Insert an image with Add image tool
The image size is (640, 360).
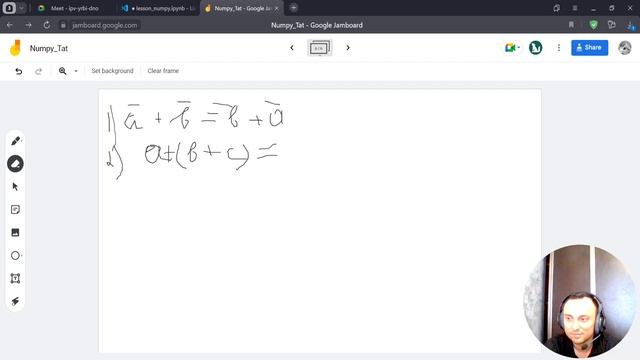pyautogui.click(x=16, y=232)
